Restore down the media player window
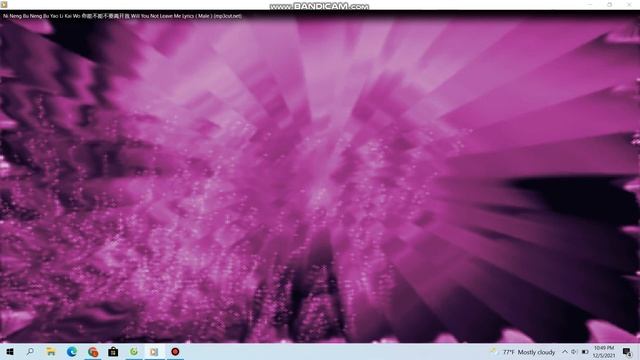Screen dimensions: 640x360 coord(610,4)
